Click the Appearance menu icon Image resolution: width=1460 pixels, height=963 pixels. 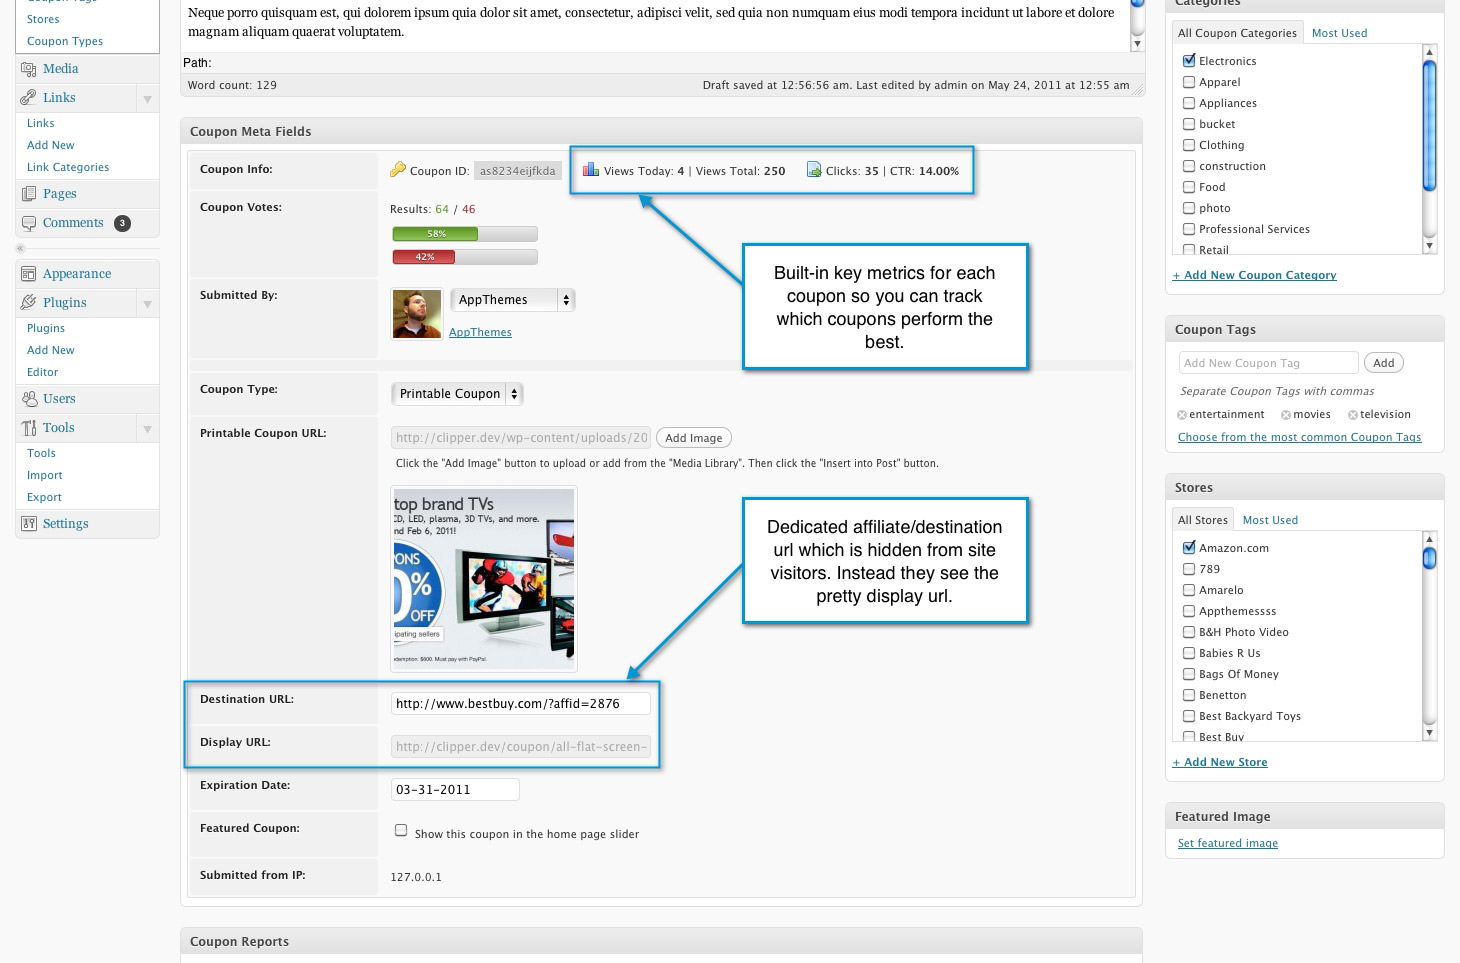click(29, 274)
